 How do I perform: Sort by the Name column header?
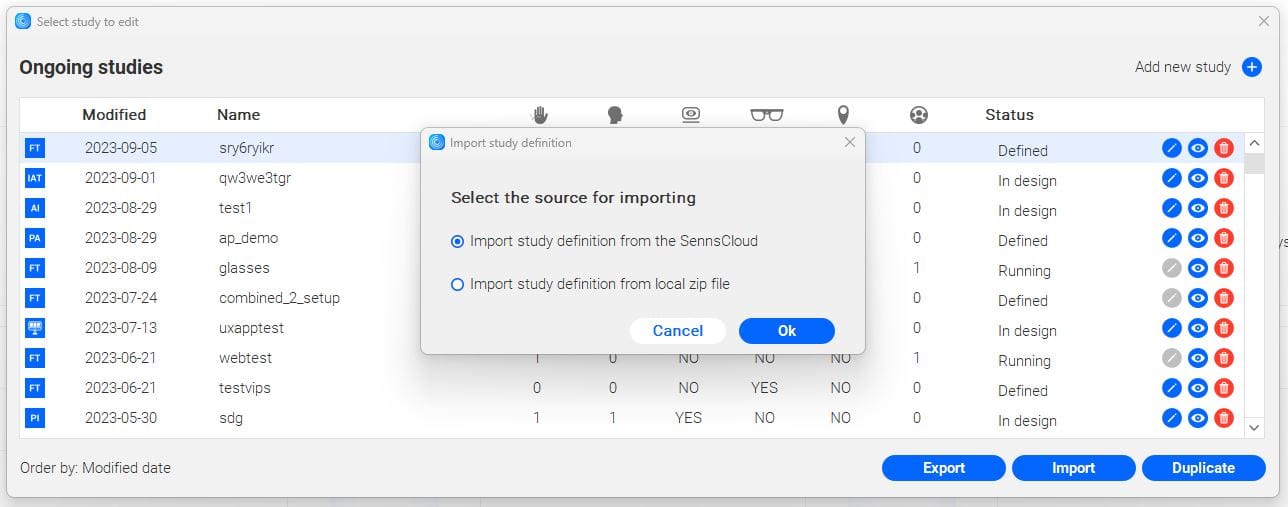(x=238, y=115)
